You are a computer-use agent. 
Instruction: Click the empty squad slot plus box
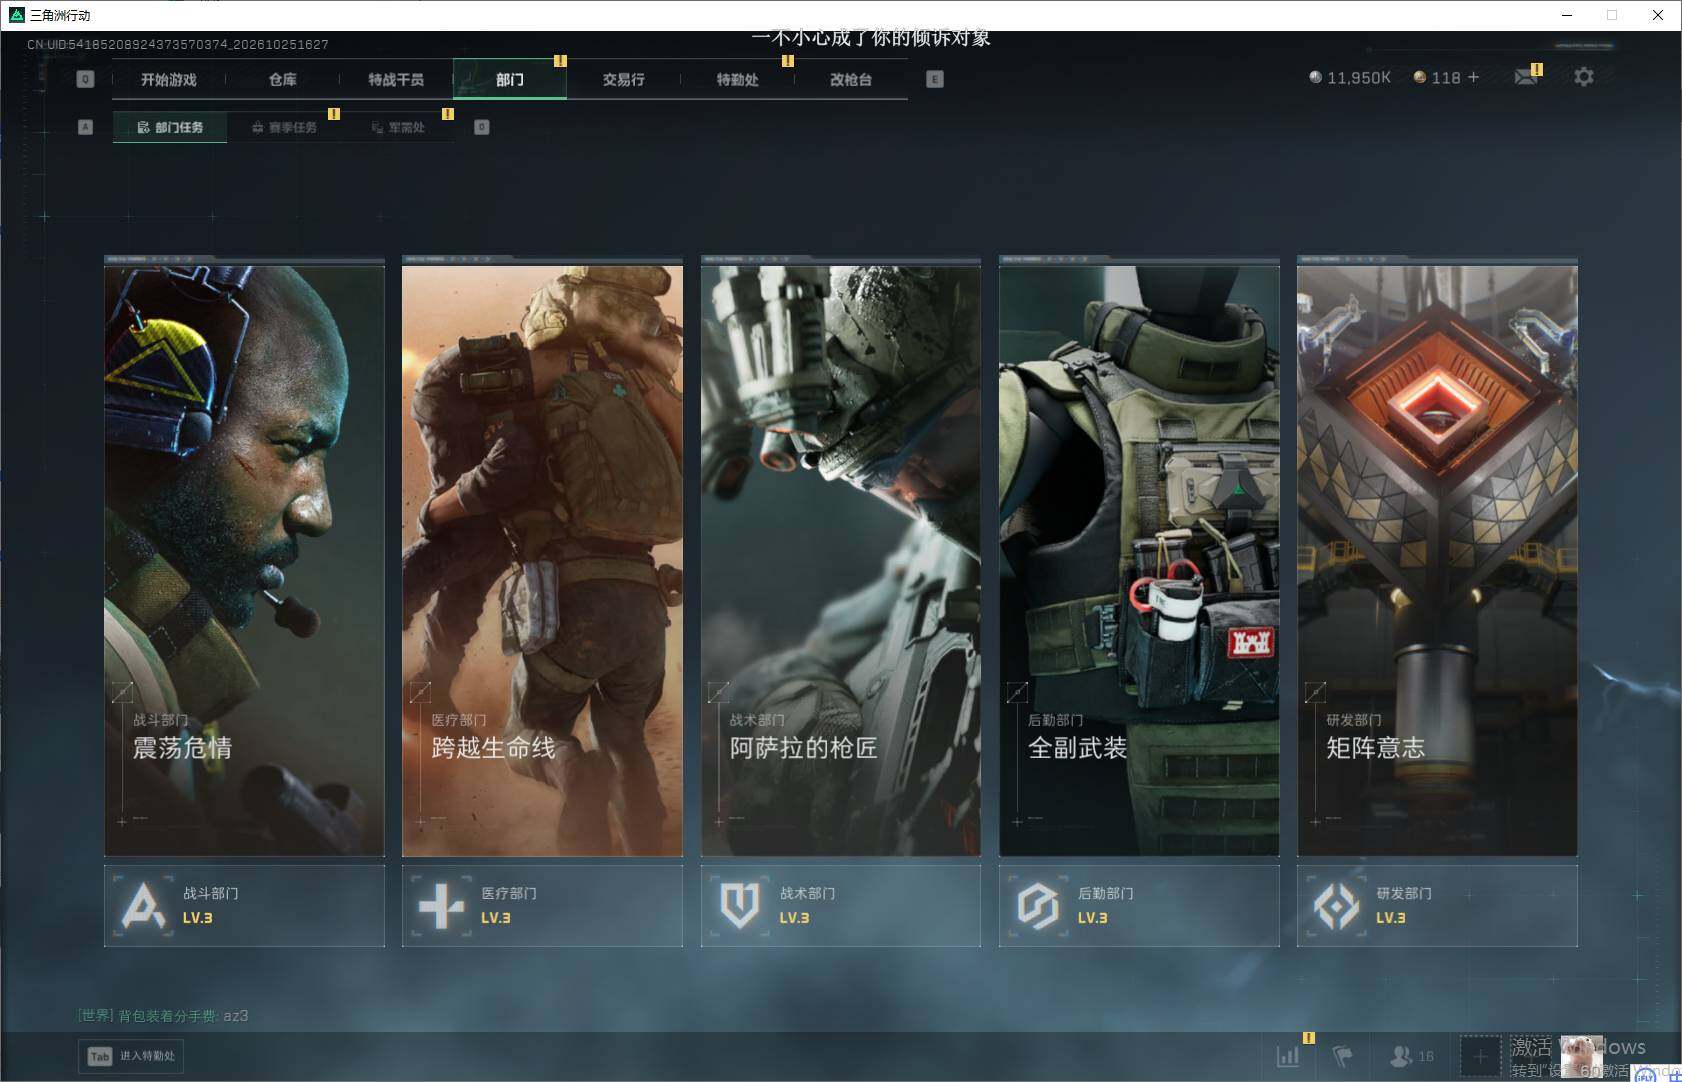1480,1055
